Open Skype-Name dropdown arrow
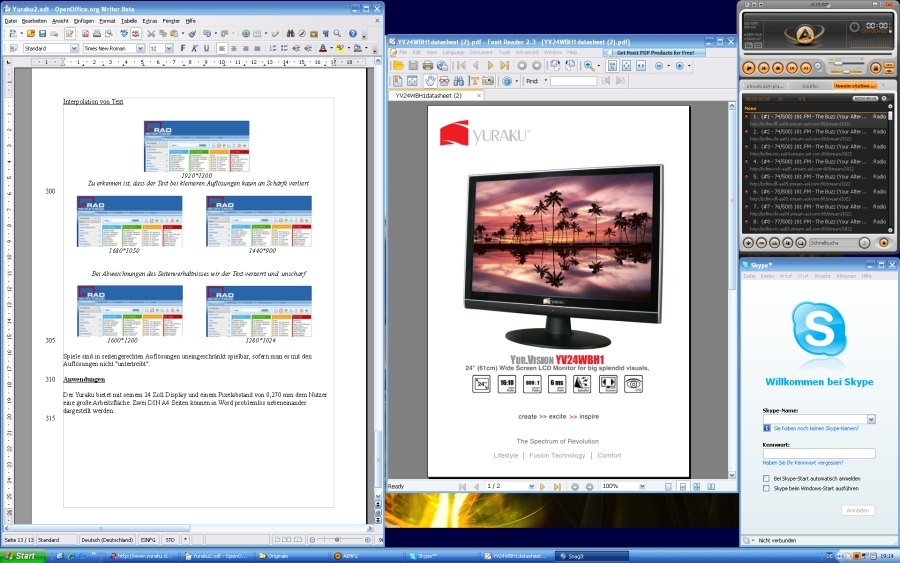This screenshot has width=900, height=563. 871,419
